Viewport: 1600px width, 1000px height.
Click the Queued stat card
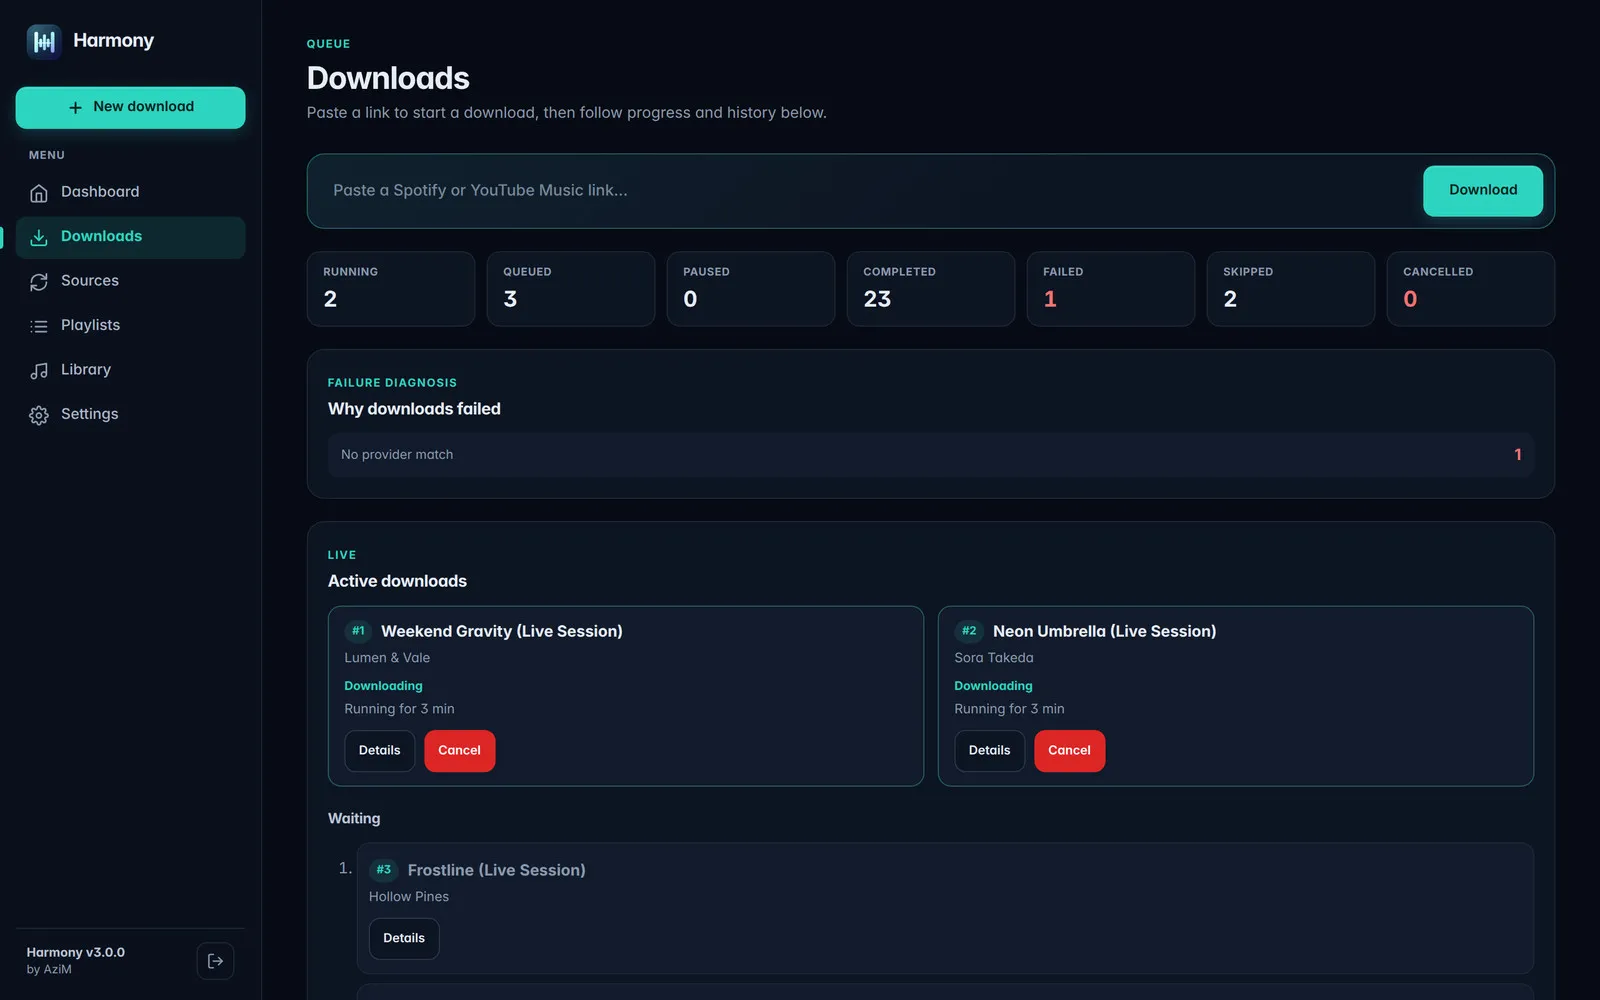pos(571,289)
